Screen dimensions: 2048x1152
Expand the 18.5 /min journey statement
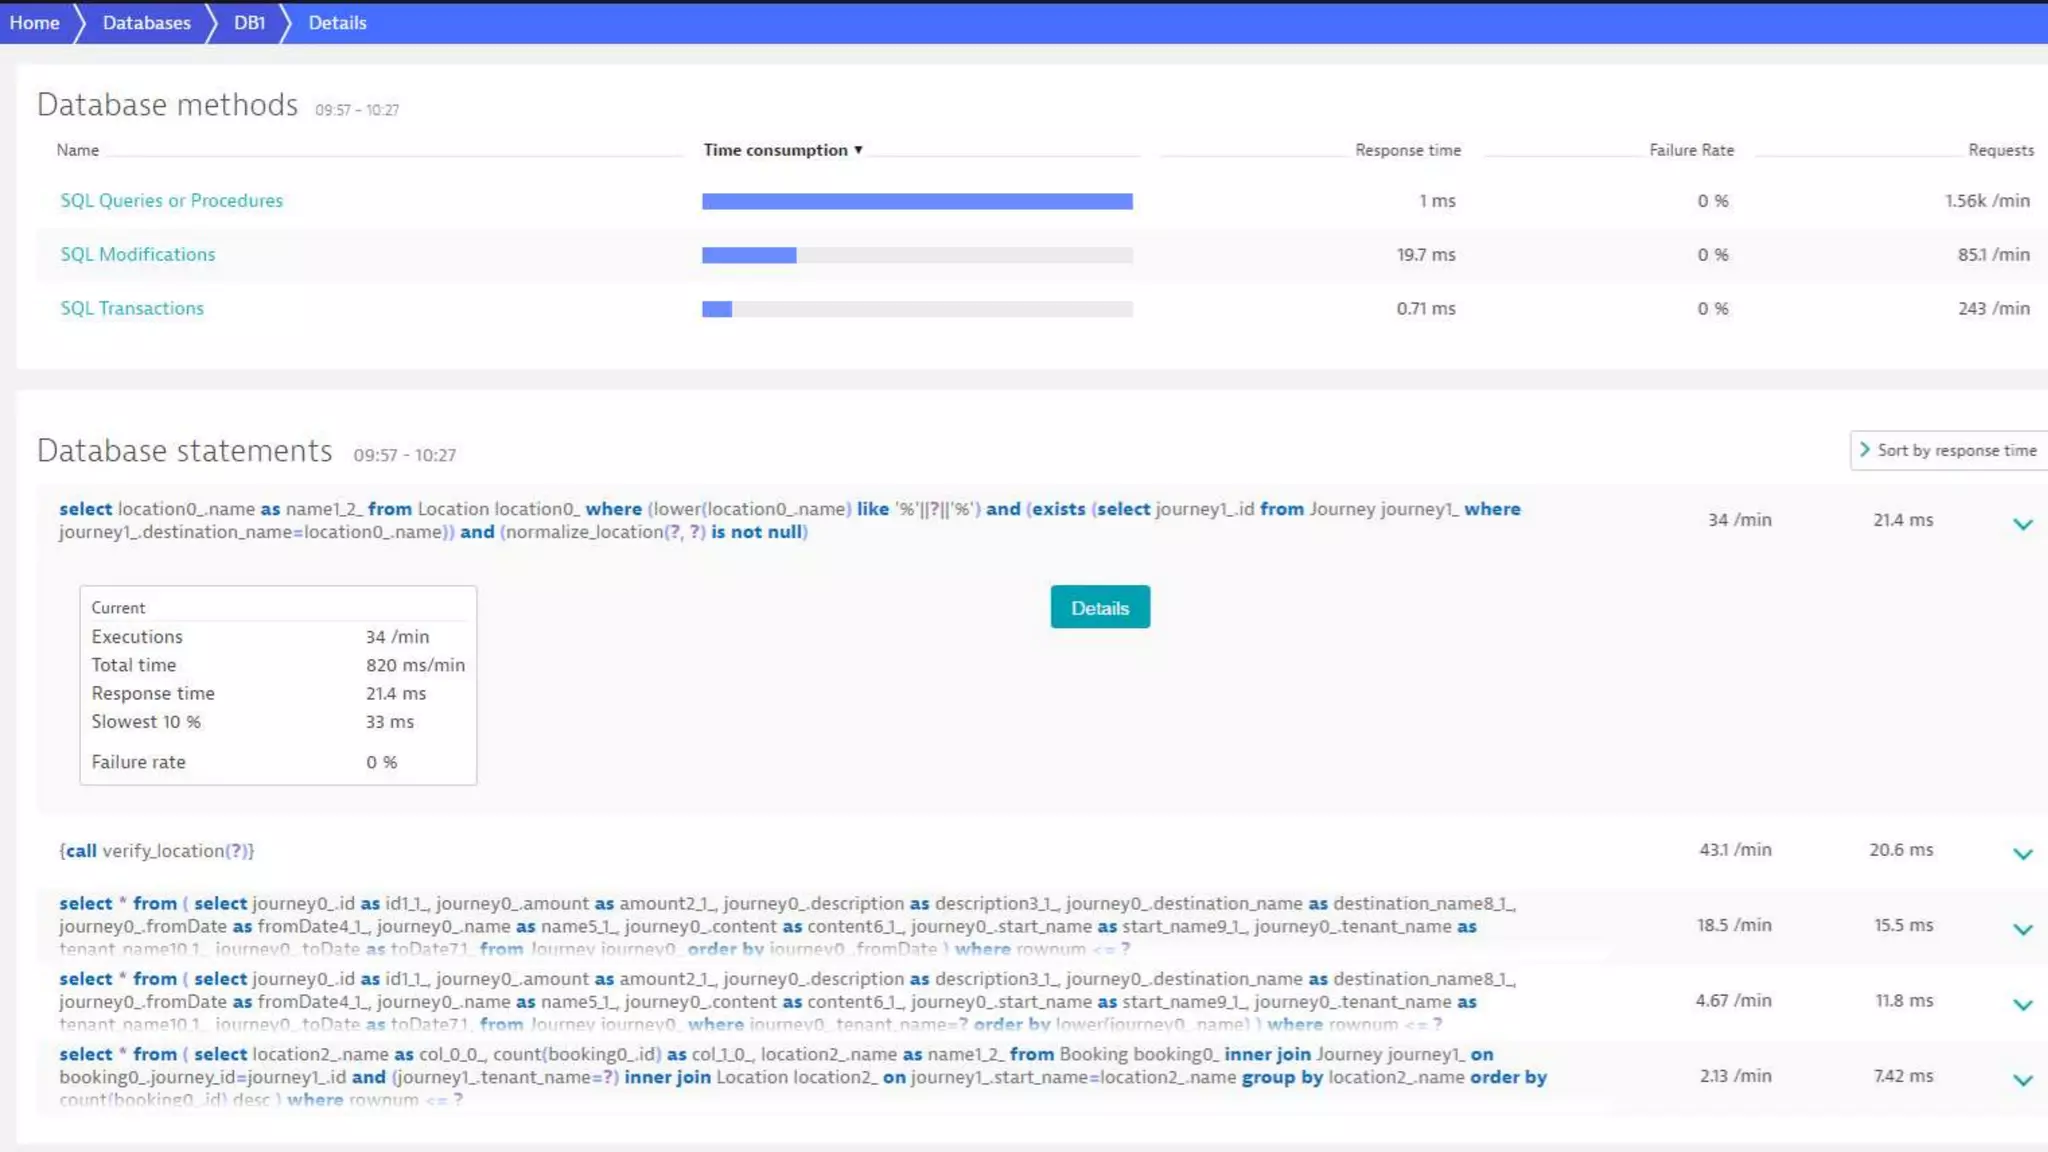2022,930
